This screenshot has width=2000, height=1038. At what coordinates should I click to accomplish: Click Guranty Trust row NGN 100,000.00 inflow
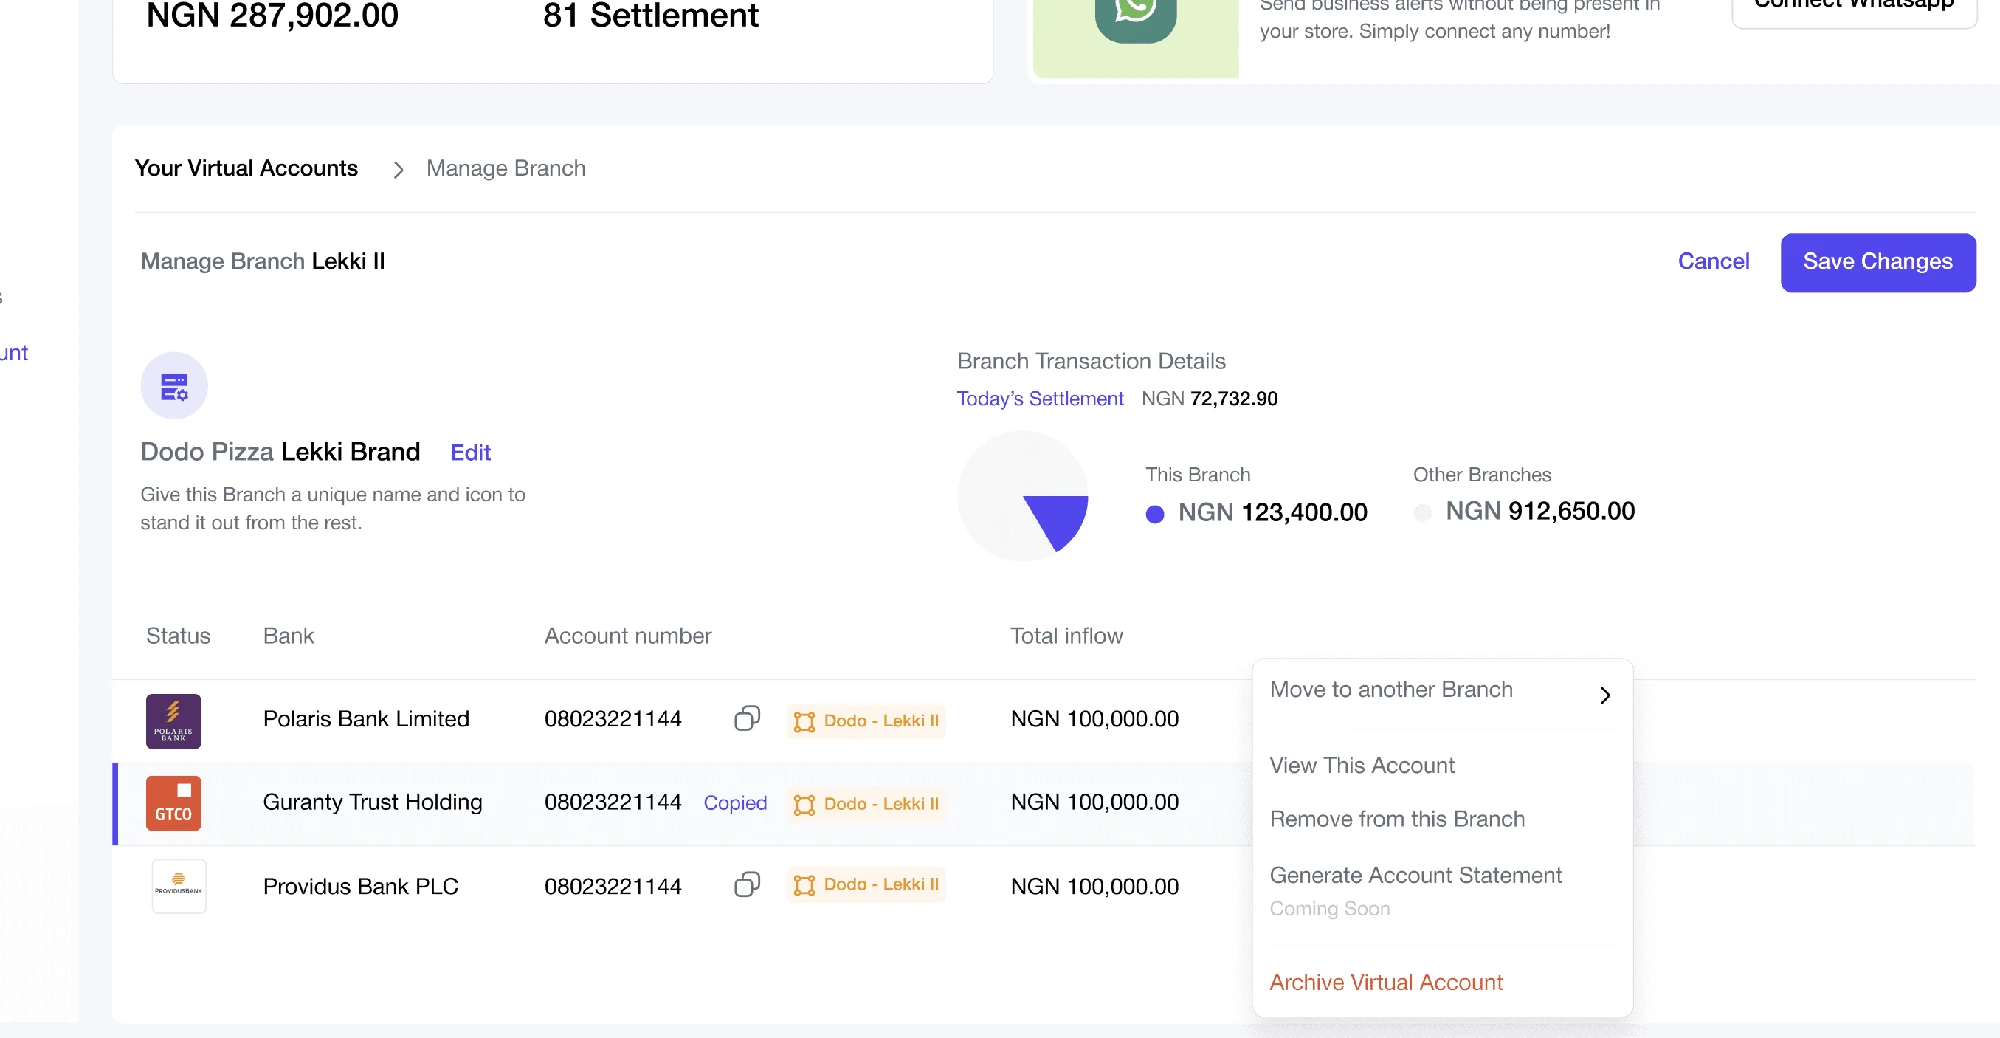pyautogui.click(x=1095, y=802)
